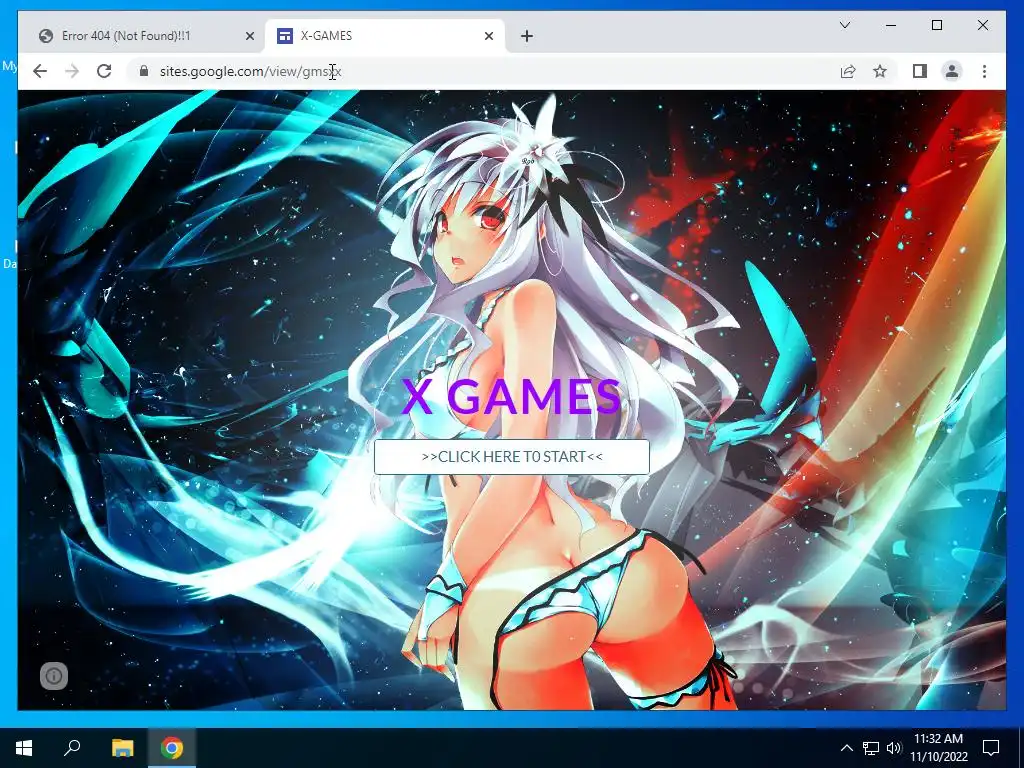Bookmark this page with the star icon

tap(880, 71)
